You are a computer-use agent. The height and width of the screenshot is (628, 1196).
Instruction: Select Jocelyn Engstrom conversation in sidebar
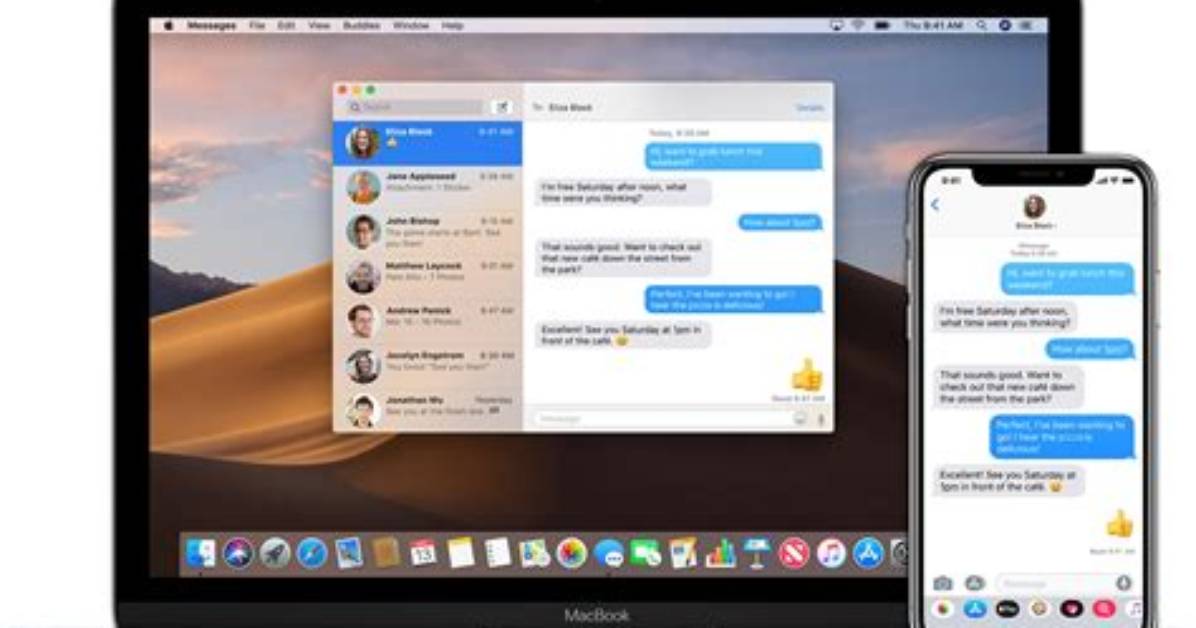tap(428, 366)
